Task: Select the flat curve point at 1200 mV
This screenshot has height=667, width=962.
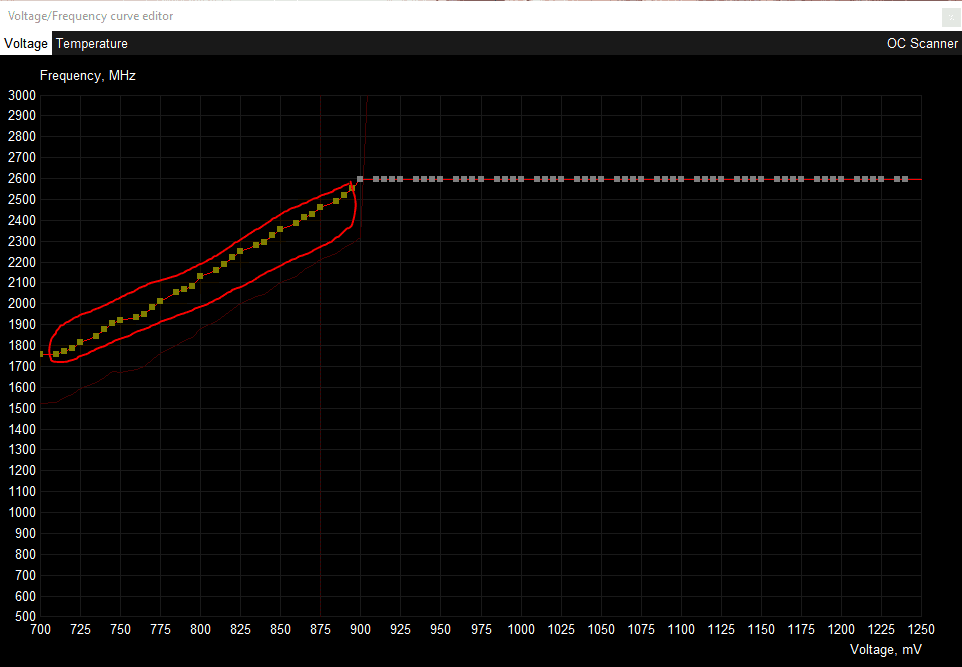Action: click(x=841, y=179)
